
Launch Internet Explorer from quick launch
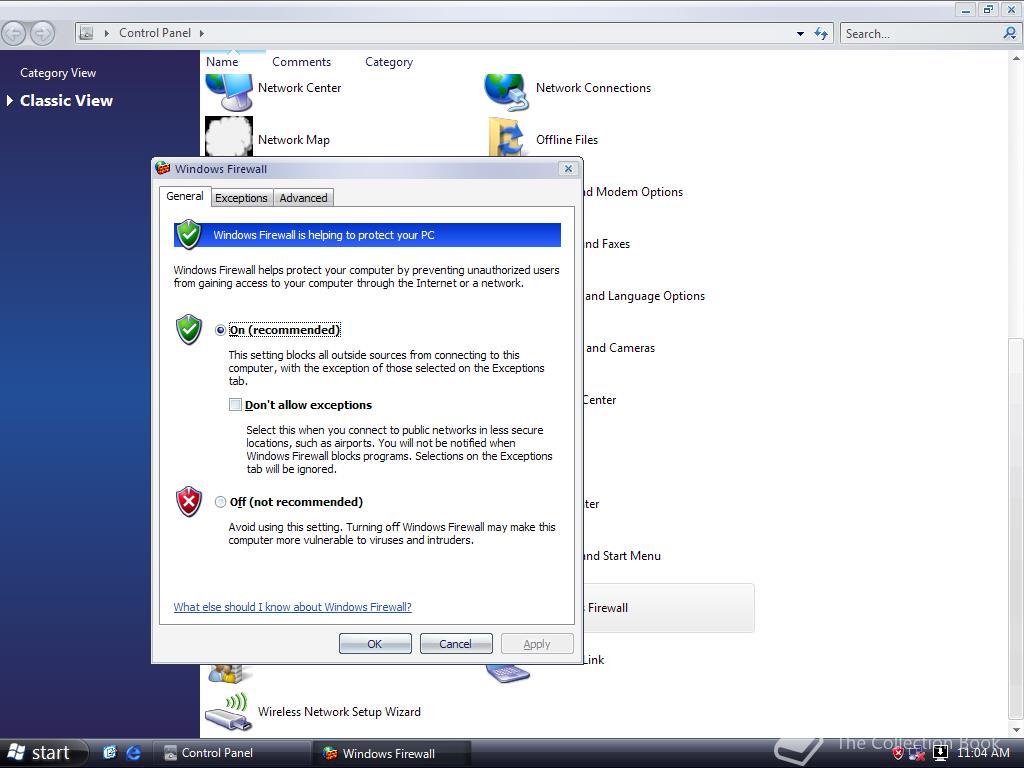point(134,753)
